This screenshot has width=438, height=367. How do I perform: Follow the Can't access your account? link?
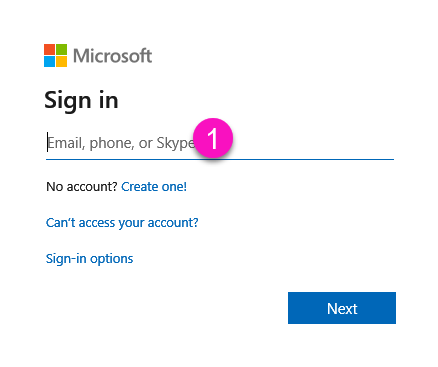(x=122, y=223)
